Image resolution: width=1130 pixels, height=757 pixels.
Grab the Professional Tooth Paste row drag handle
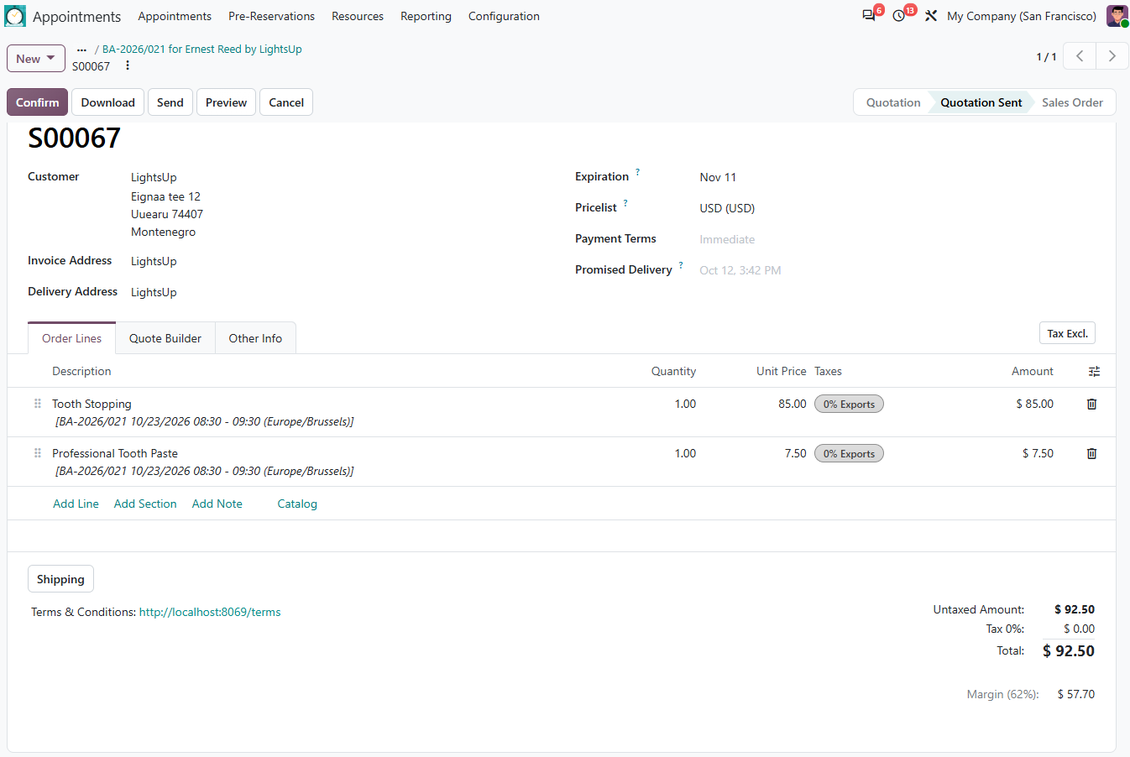(x=37, y=453)
